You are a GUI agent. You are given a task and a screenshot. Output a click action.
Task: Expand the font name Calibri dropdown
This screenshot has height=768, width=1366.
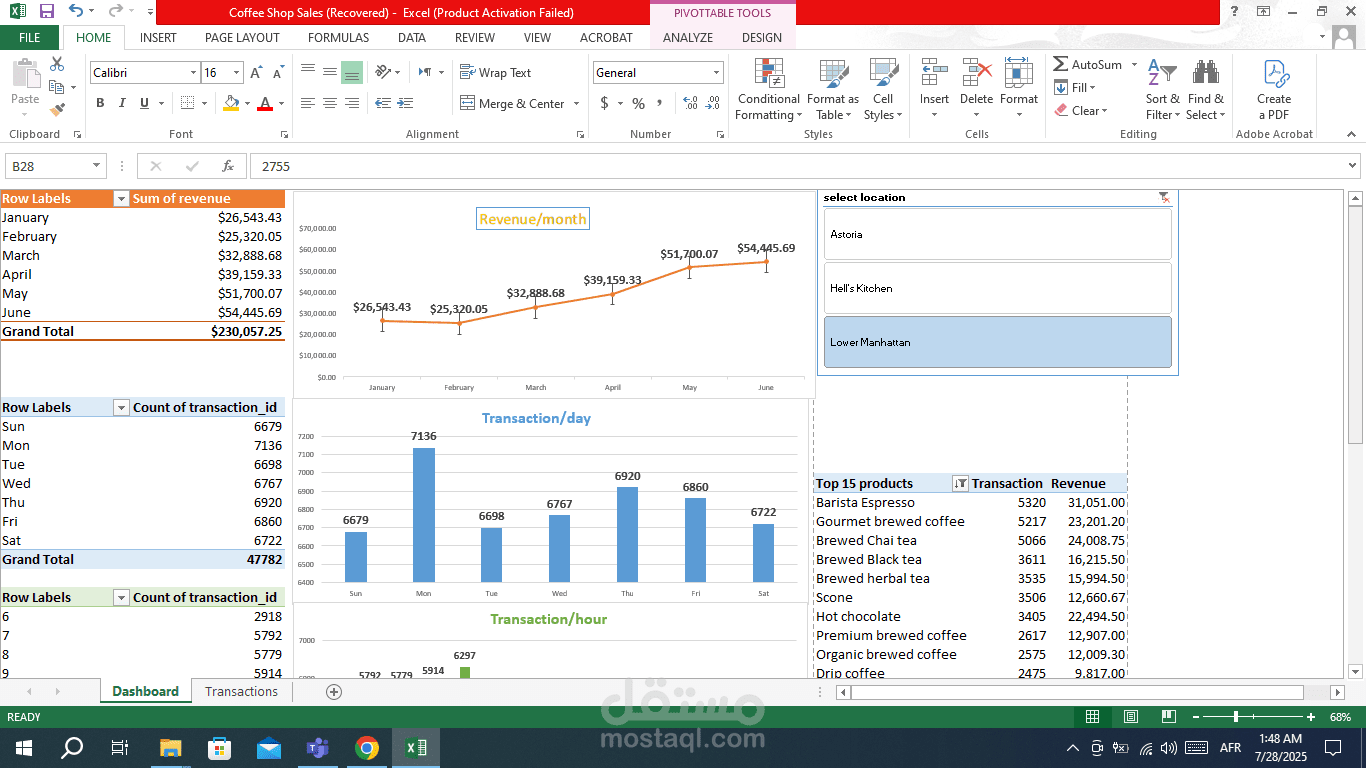[x=193, y=73]
